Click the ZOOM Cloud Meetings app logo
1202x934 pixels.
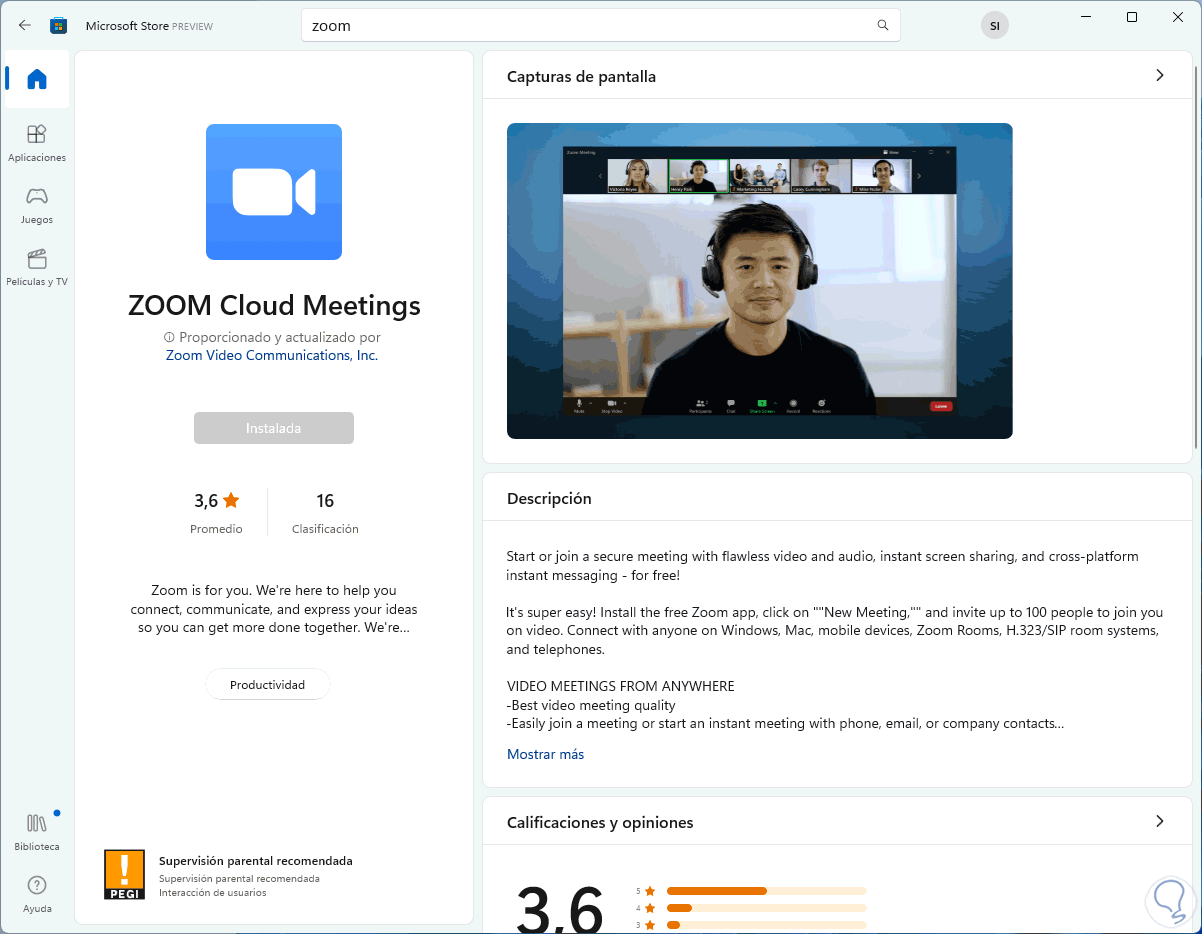pos(274,192)
